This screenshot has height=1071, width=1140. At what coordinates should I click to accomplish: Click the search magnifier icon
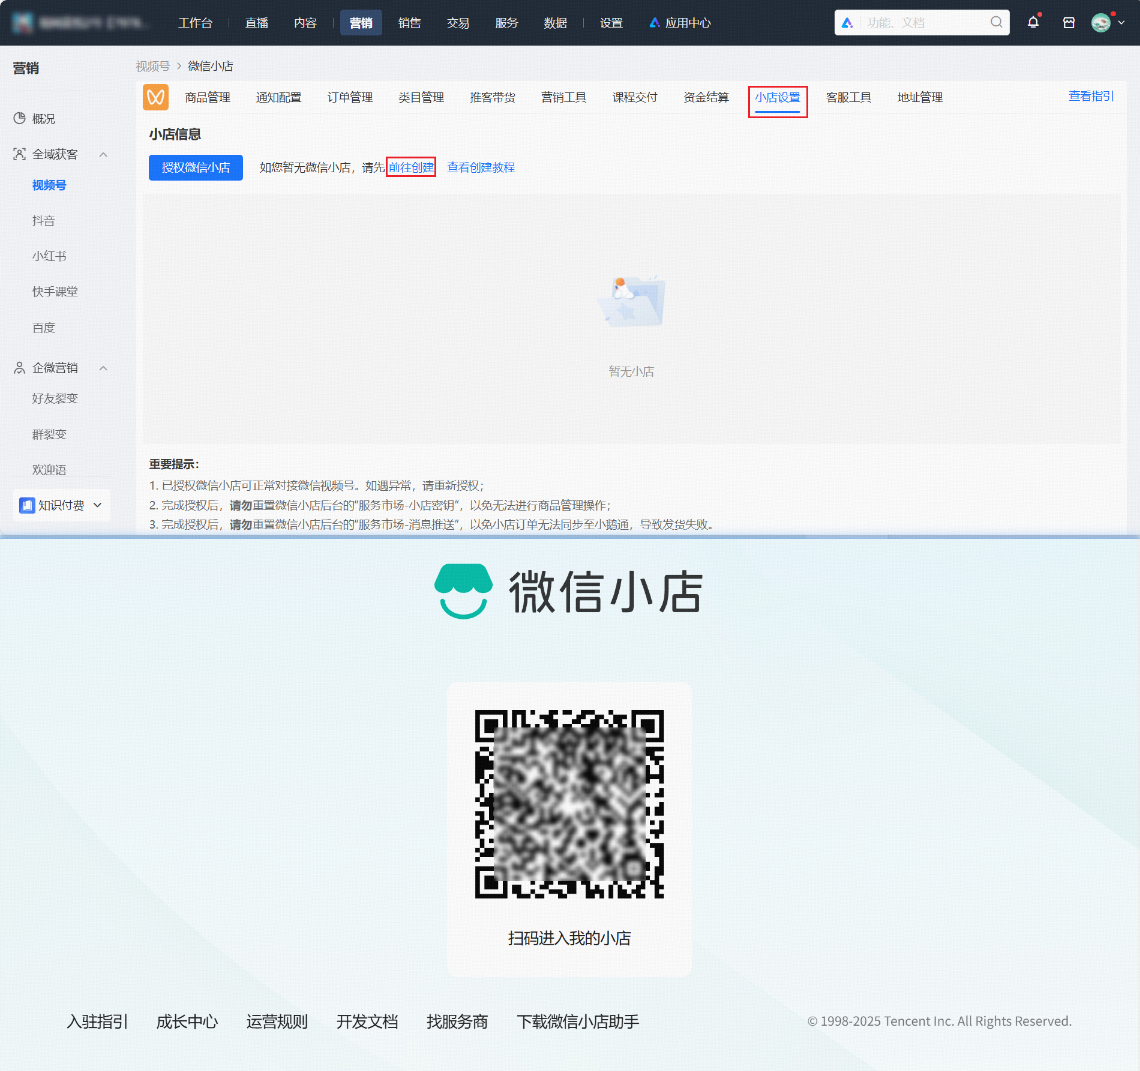(996, 23)
